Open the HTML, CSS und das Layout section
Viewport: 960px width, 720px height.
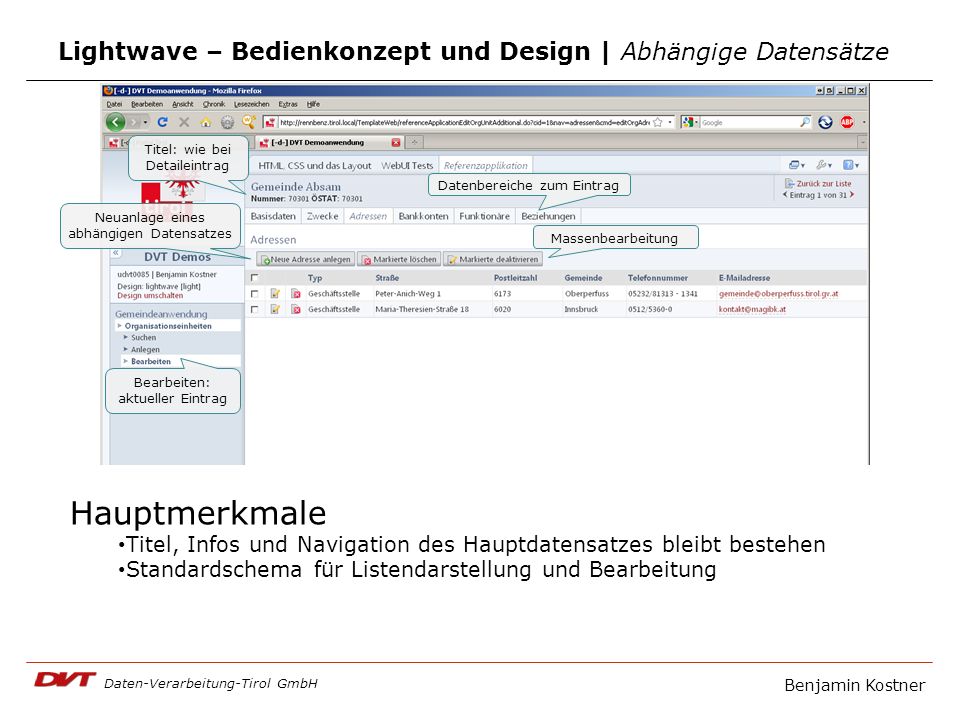[315, 165]
